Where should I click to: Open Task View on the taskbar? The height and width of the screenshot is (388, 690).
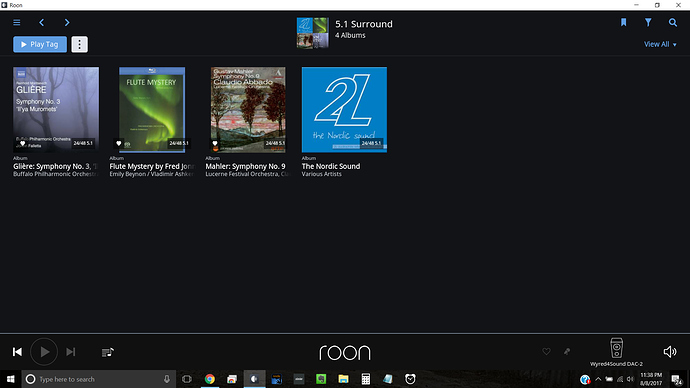[187, 379]
